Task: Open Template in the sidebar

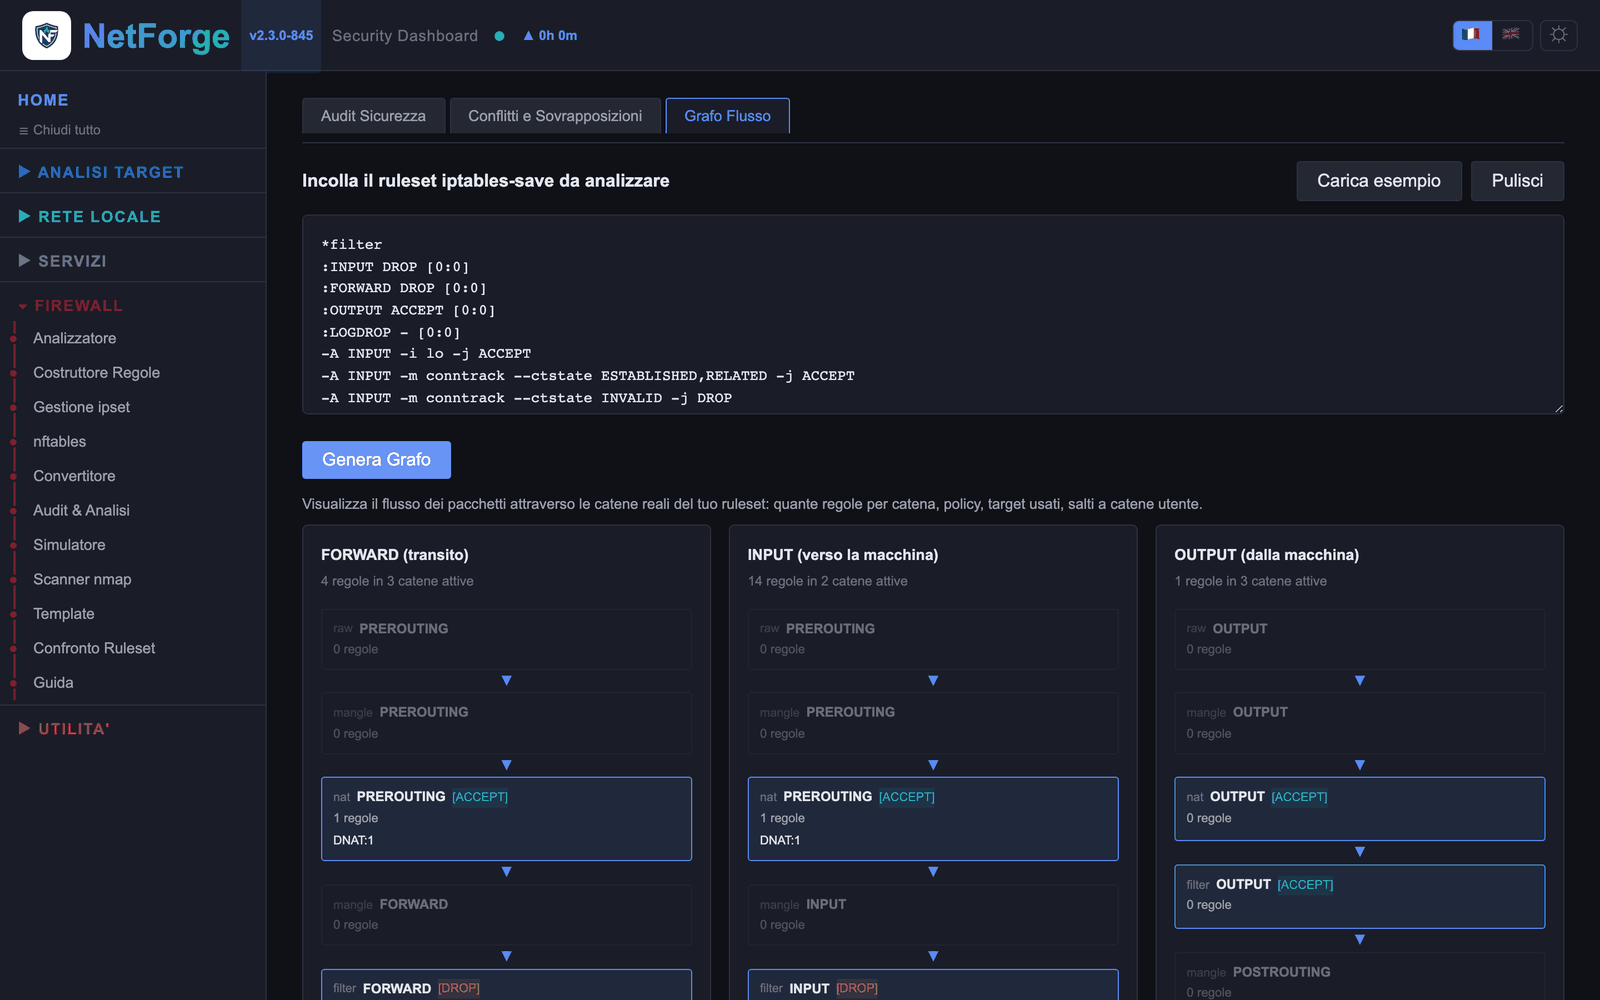Action: [64, 614]
